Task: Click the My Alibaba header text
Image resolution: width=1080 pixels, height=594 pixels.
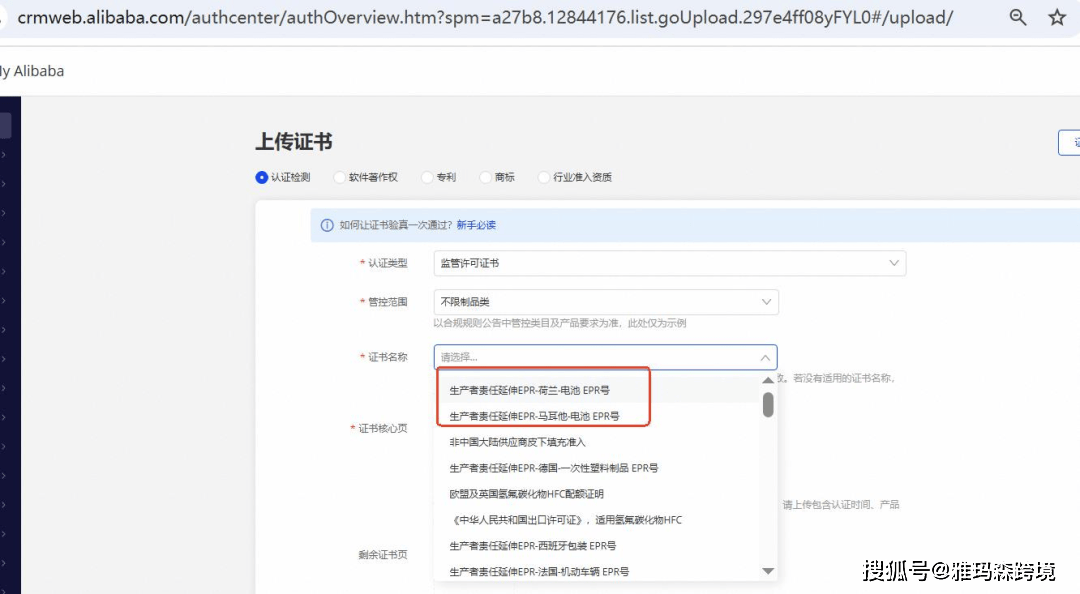Action: tap(32, 71)
